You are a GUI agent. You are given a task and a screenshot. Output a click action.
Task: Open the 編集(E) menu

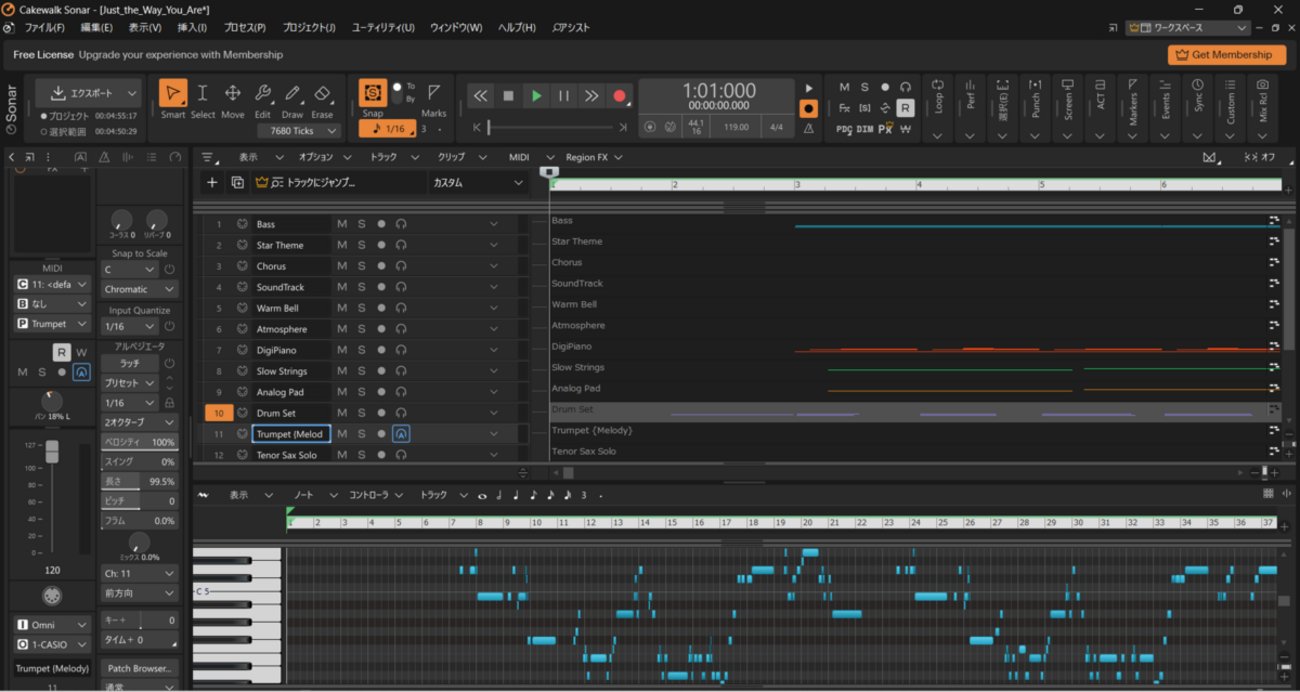pyautogui.click(x=96, y=28)
